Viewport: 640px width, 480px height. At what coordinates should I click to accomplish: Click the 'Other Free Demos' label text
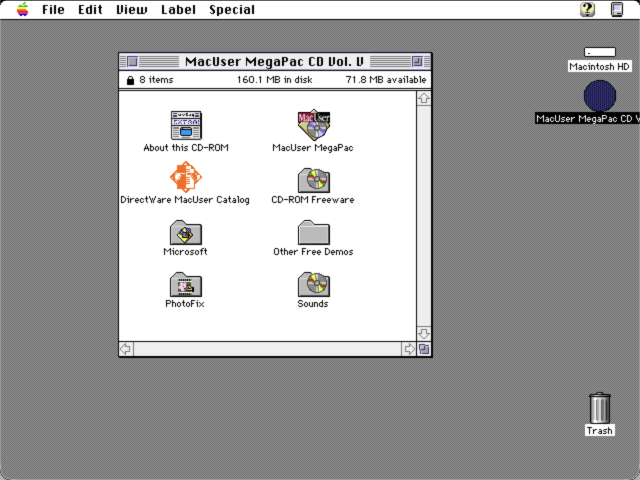tap(313, 251)
